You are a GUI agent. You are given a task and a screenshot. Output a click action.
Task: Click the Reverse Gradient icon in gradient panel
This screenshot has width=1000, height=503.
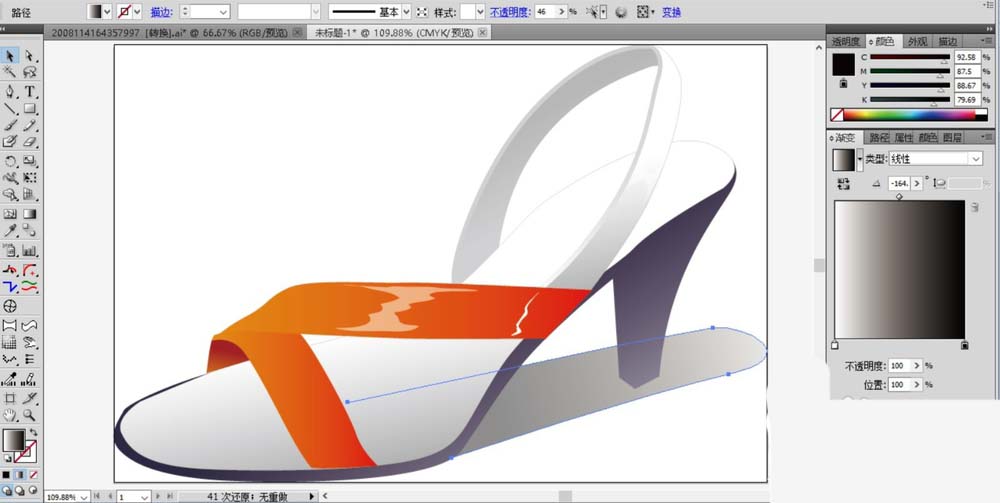pos(844,184)
